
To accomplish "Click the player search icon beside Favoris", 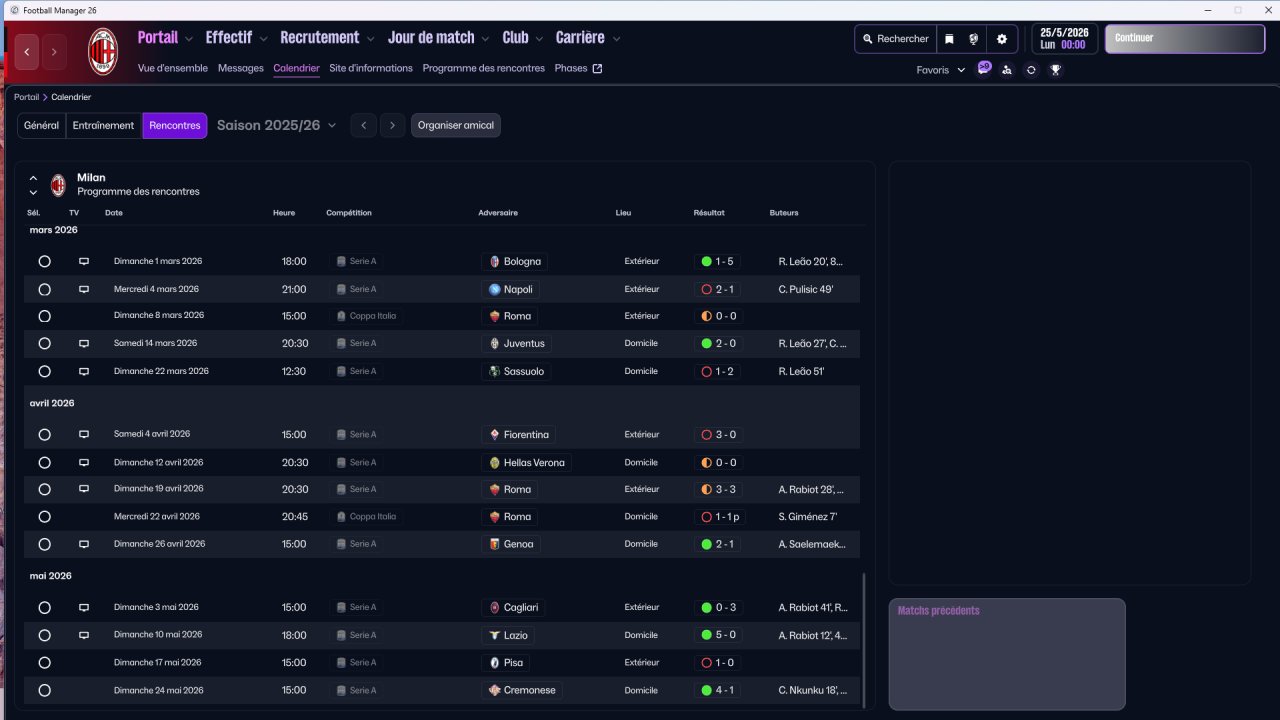I will coord(1007,70).
